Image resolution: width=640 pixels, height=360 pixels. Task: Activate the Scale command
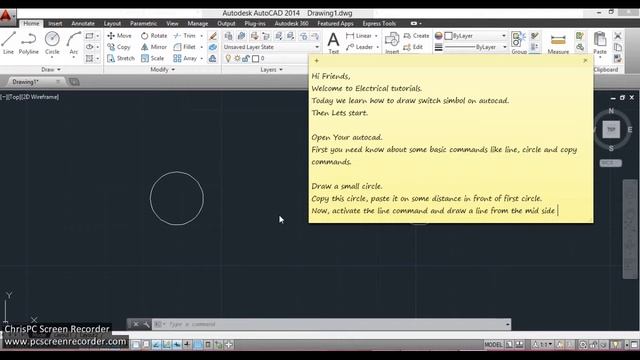(x=152, y=58)
